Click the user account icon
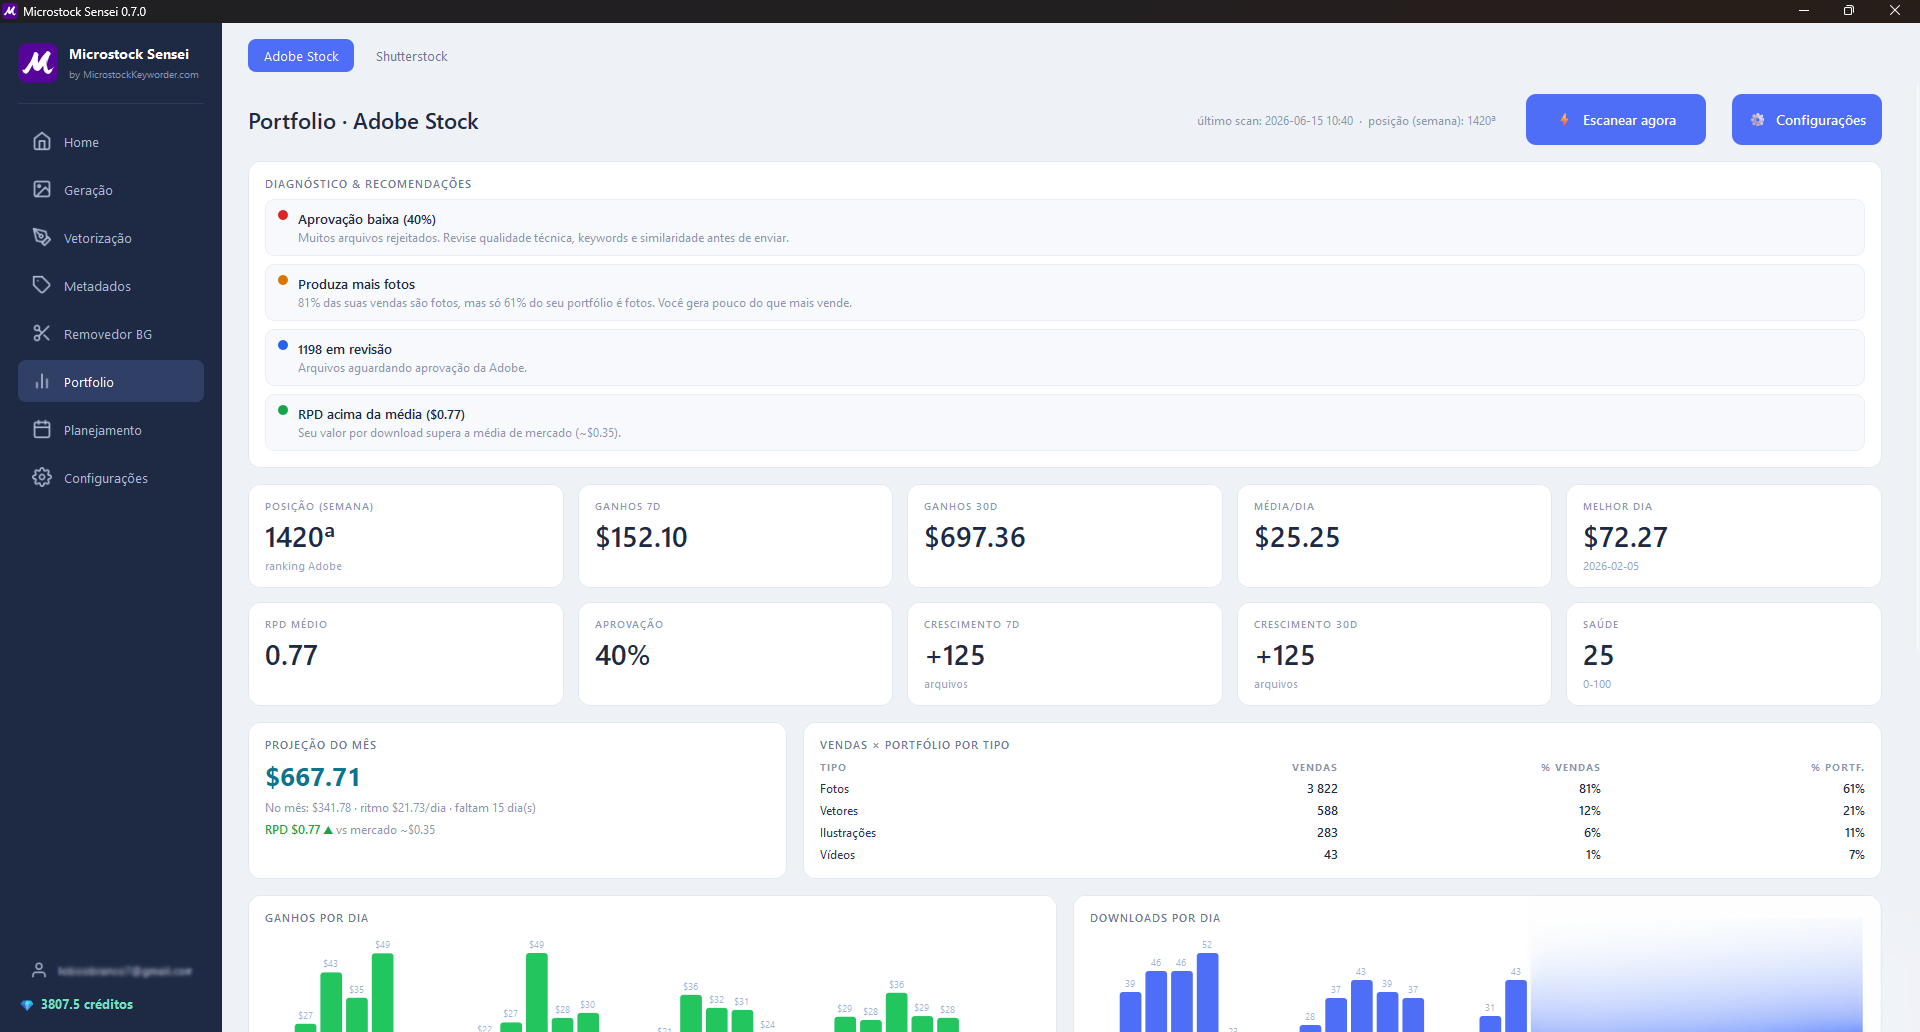Screen dimensions: 1920x1032 tap(39, 970)
